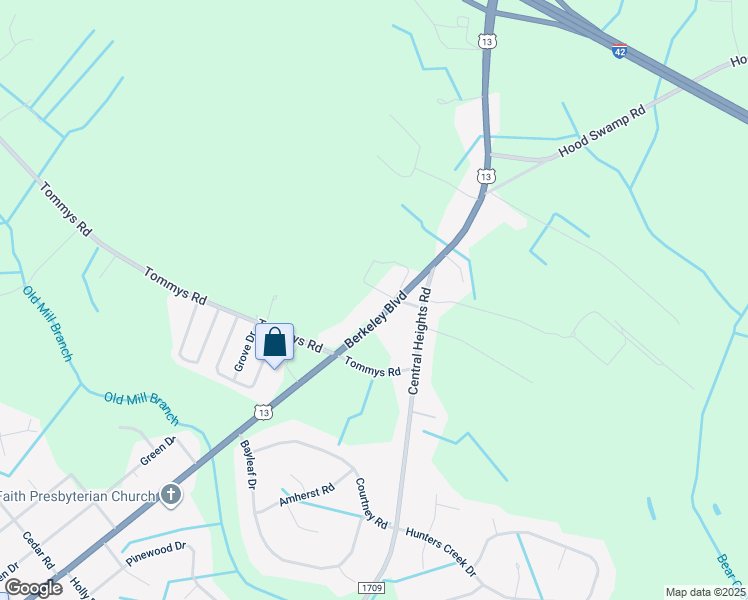This screenshot has height=600, width=748.
Task: Click Old Mill Branch label near Green Dr
Action: pos(141,408)
